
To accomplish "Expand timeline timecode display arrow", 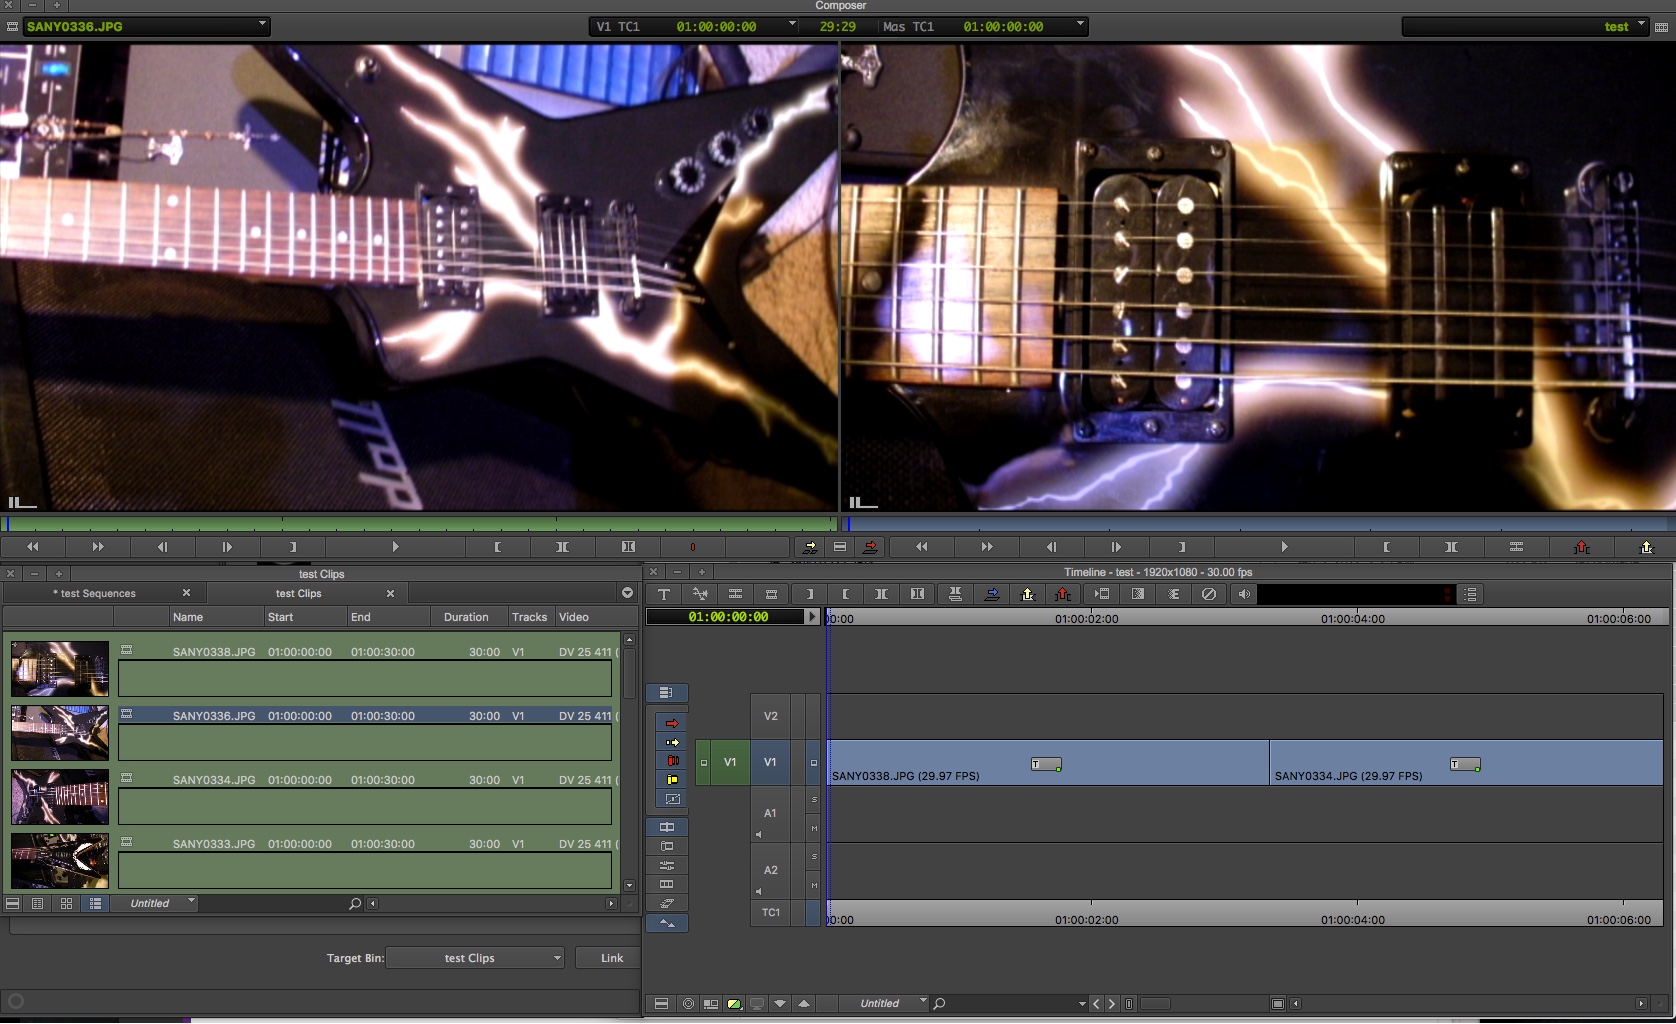I will (813, 617).
